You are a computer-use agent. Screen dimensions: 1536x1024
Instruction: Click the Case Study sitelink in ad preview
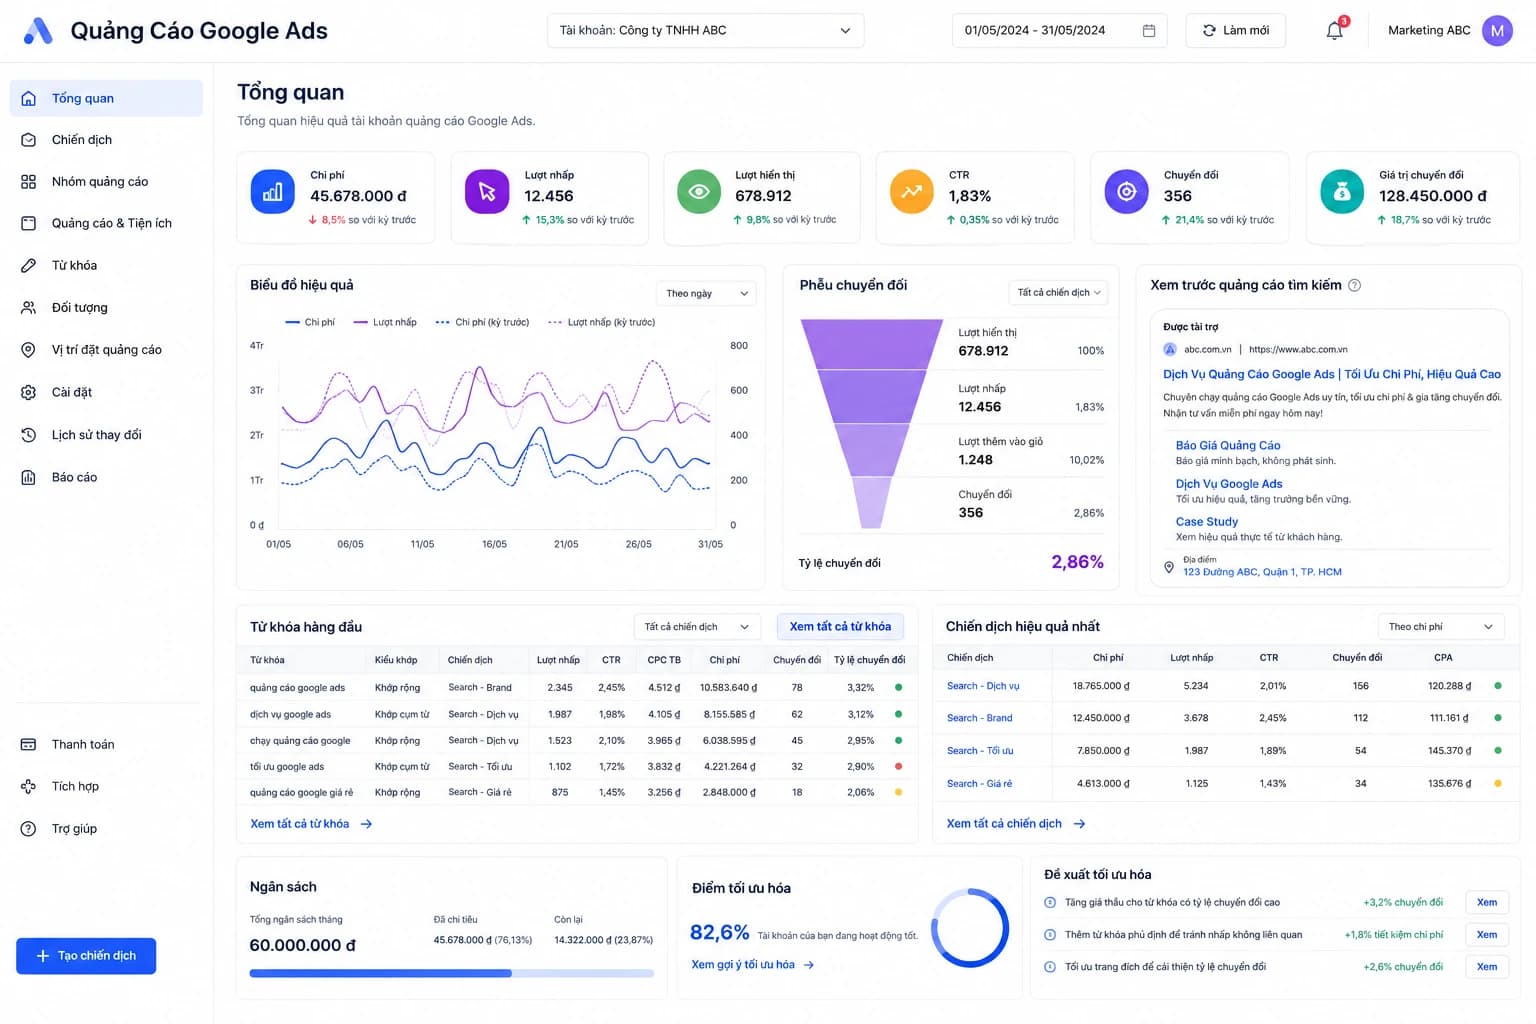pos(1207,522)
